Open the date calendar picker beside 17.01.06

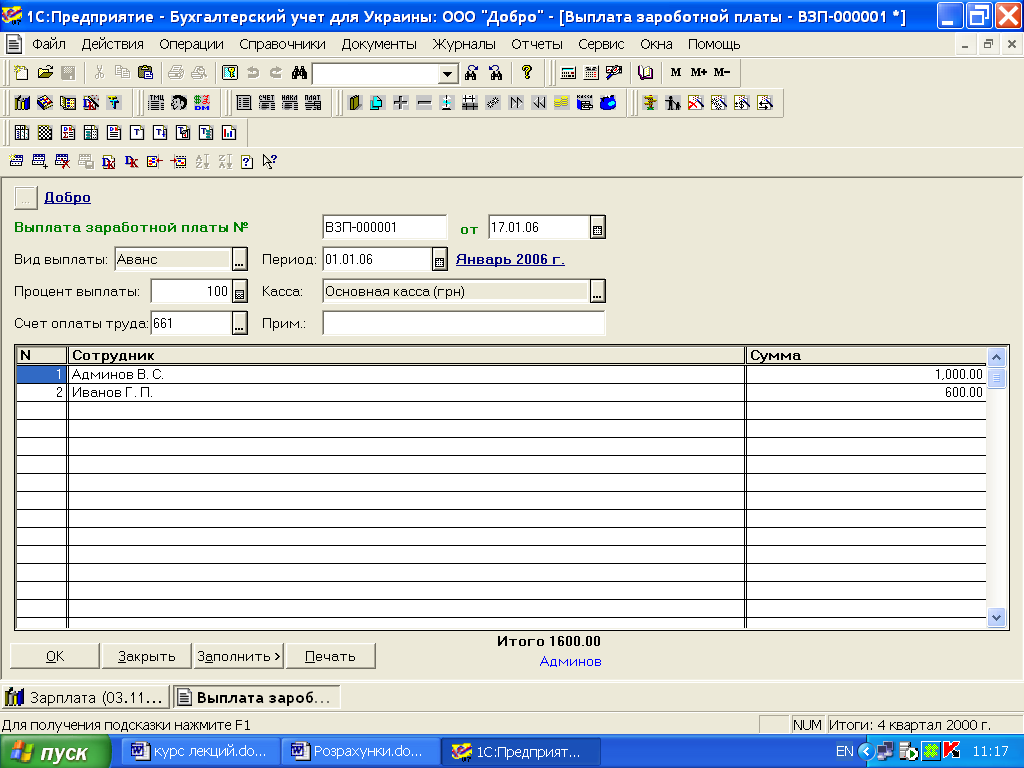coord(598,228)
